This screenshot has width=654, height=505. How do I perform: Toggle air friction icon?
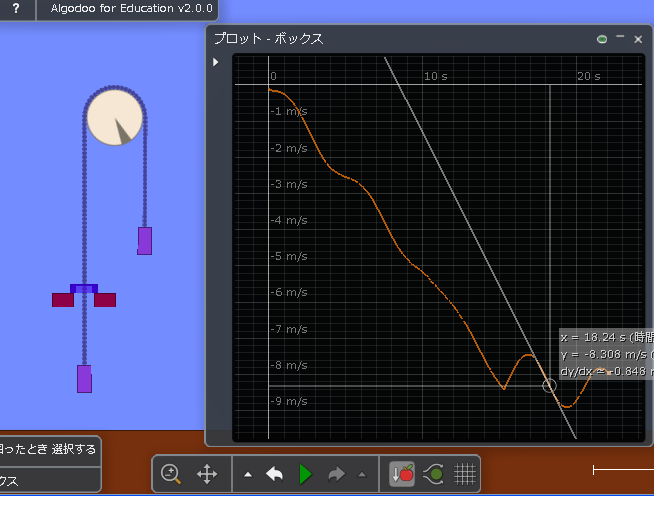(x=434, y=474)
